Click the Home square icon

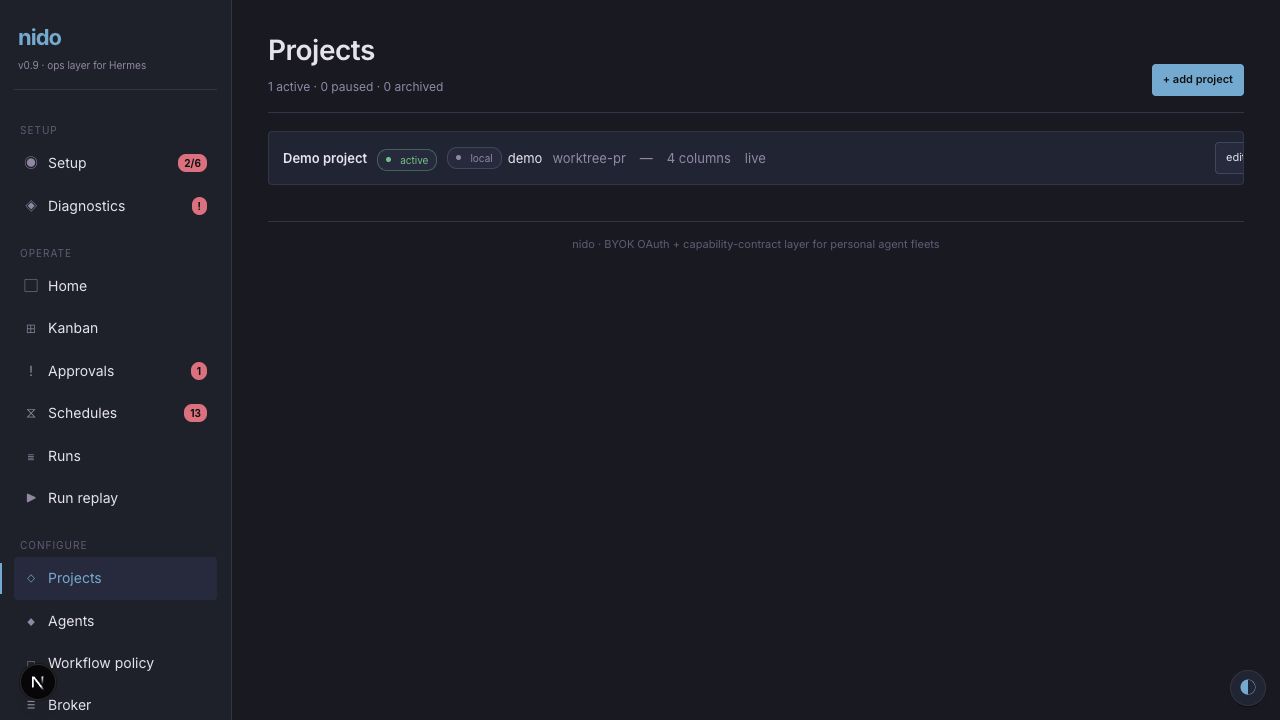(x=31, y=286)
